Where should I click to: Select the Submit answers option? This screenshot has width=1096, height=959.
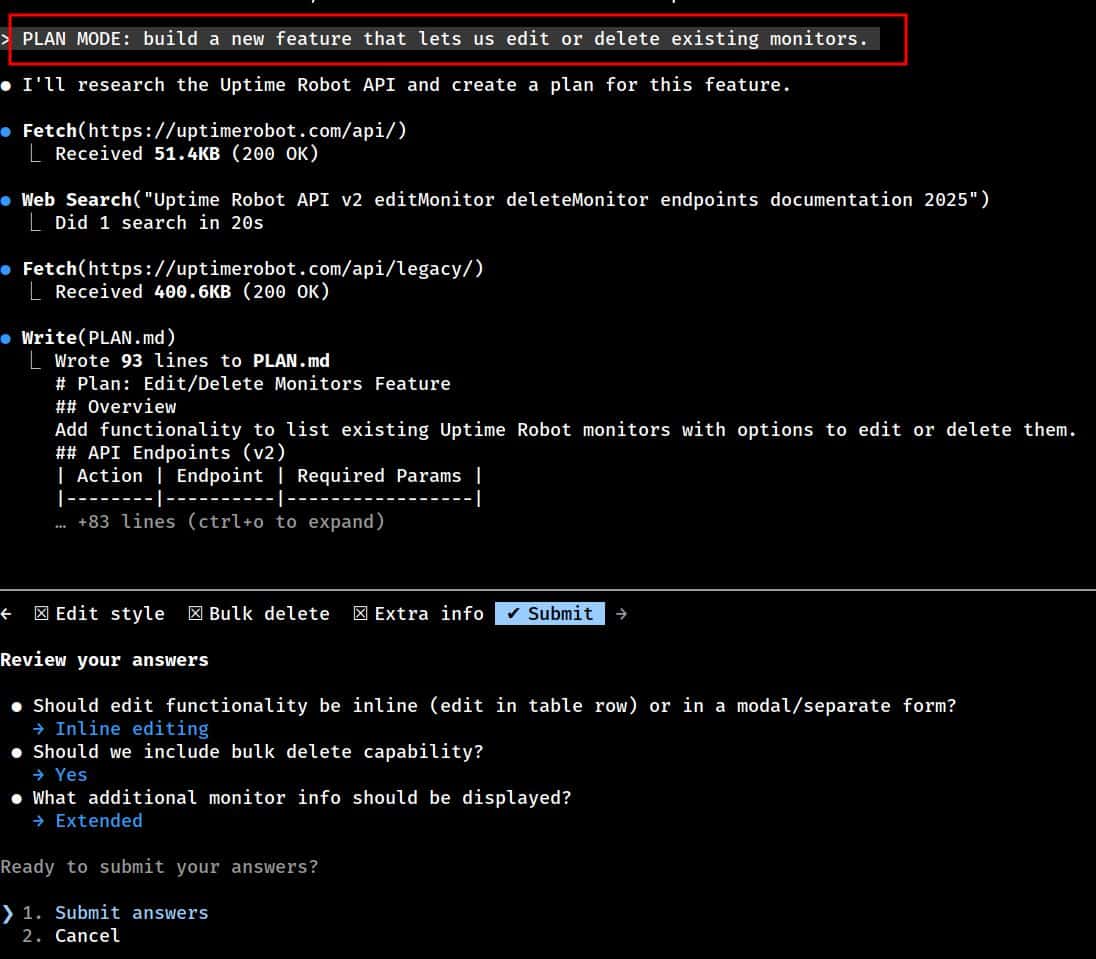[x=131, y=913]
